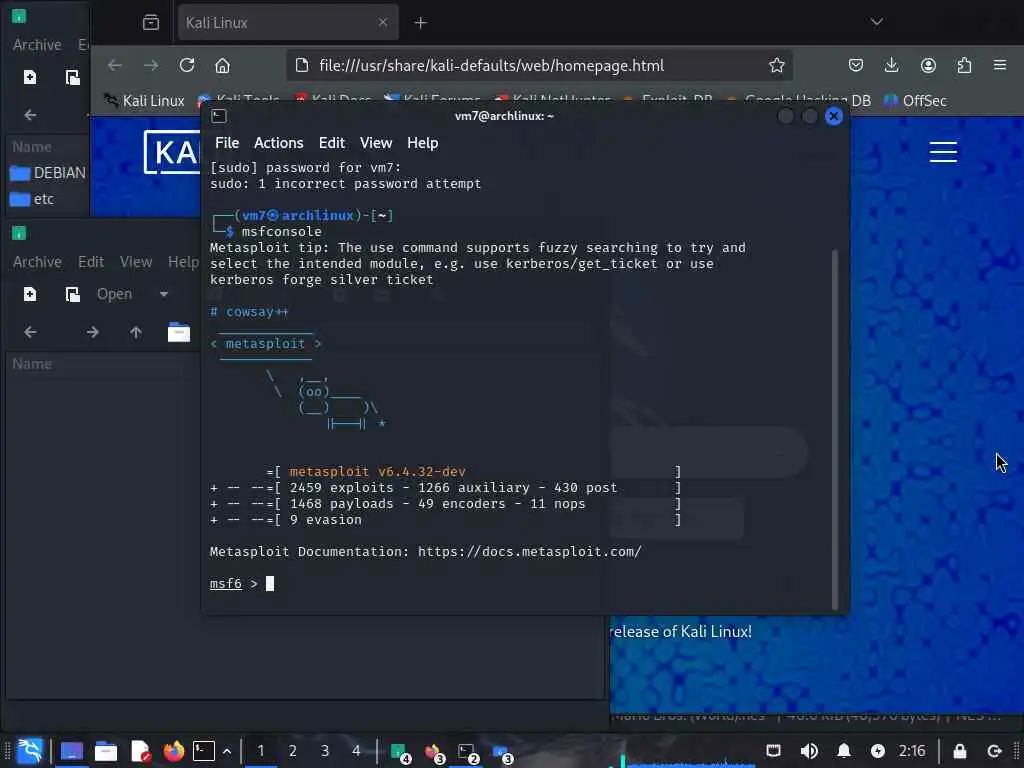Bookmark this page with the star
Image resolution: width=1024 pixels, height=768 pixels.
[x=776, y=65]
